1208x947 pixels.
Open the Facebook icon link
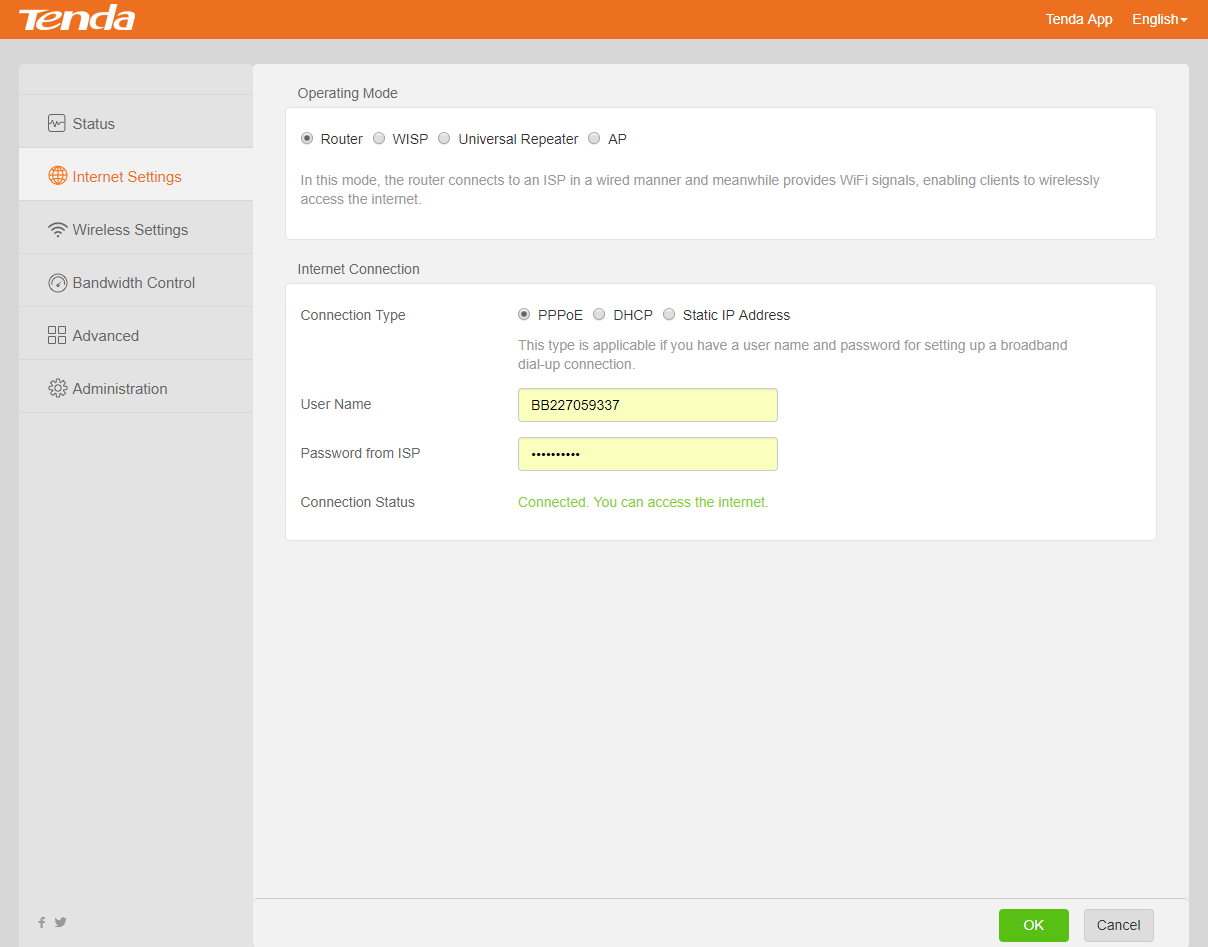[42, 922]
